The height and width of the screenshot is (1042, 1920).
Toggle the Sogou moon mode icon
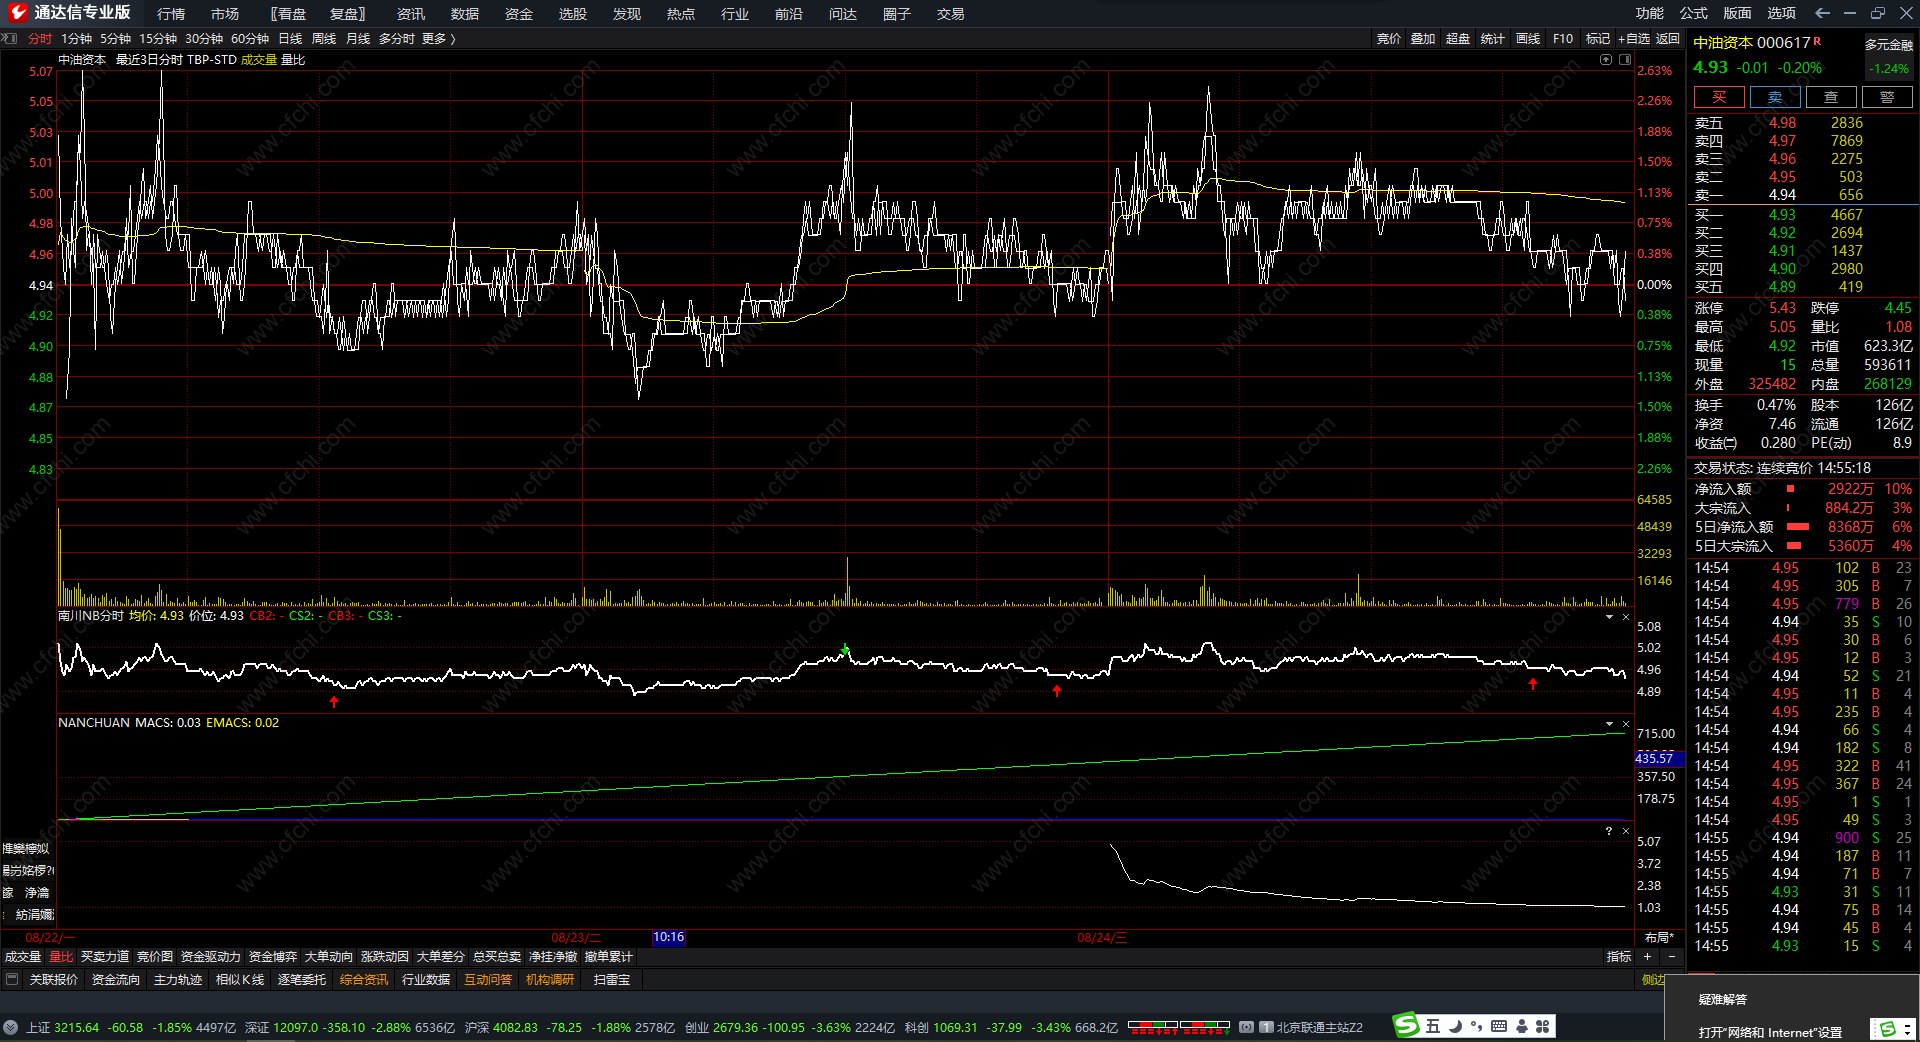click(x=1456, y=1026)
